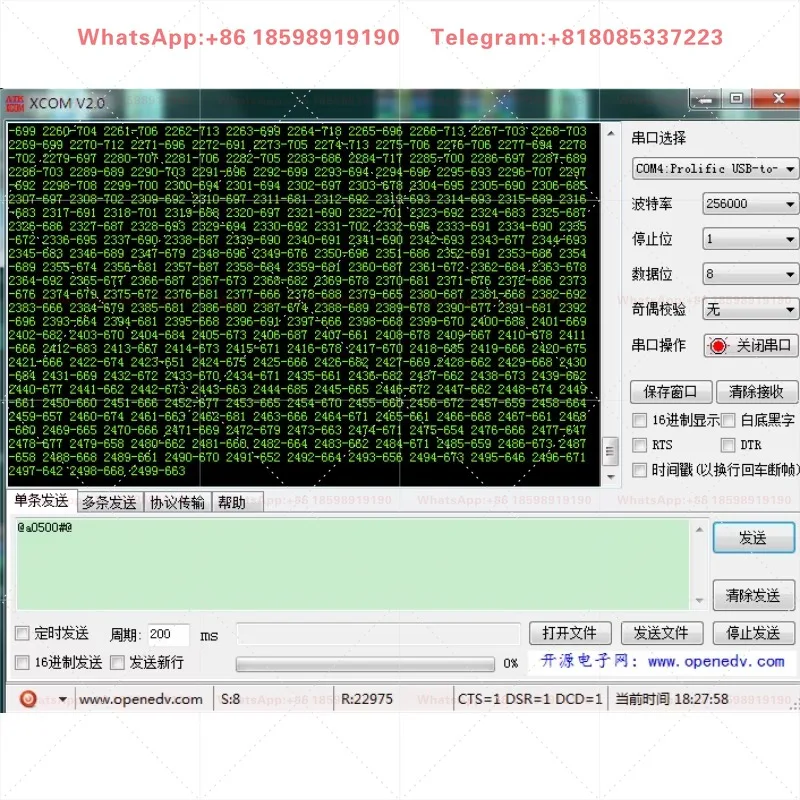Screen dimensions: 800x800
Task: Click receive window scrollbar thumb
Action: [611, 451]
